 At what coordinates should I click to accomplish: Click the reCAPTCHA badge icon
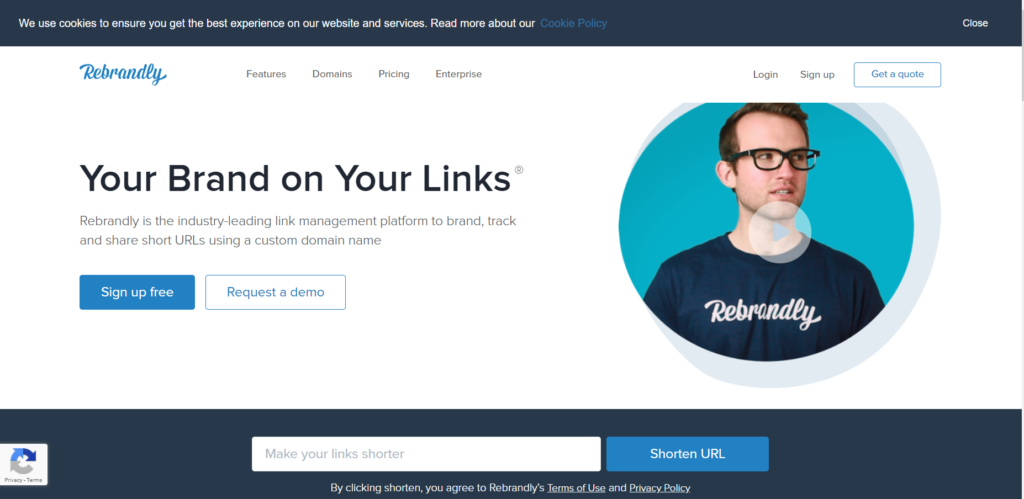coord(23,461)
